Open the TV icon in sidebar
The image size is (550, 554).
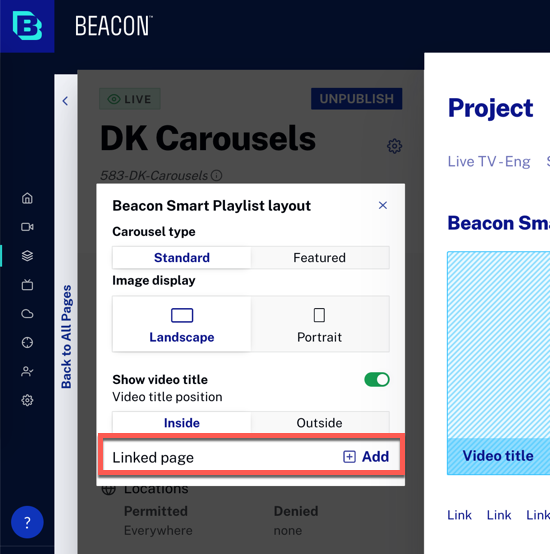27,284
